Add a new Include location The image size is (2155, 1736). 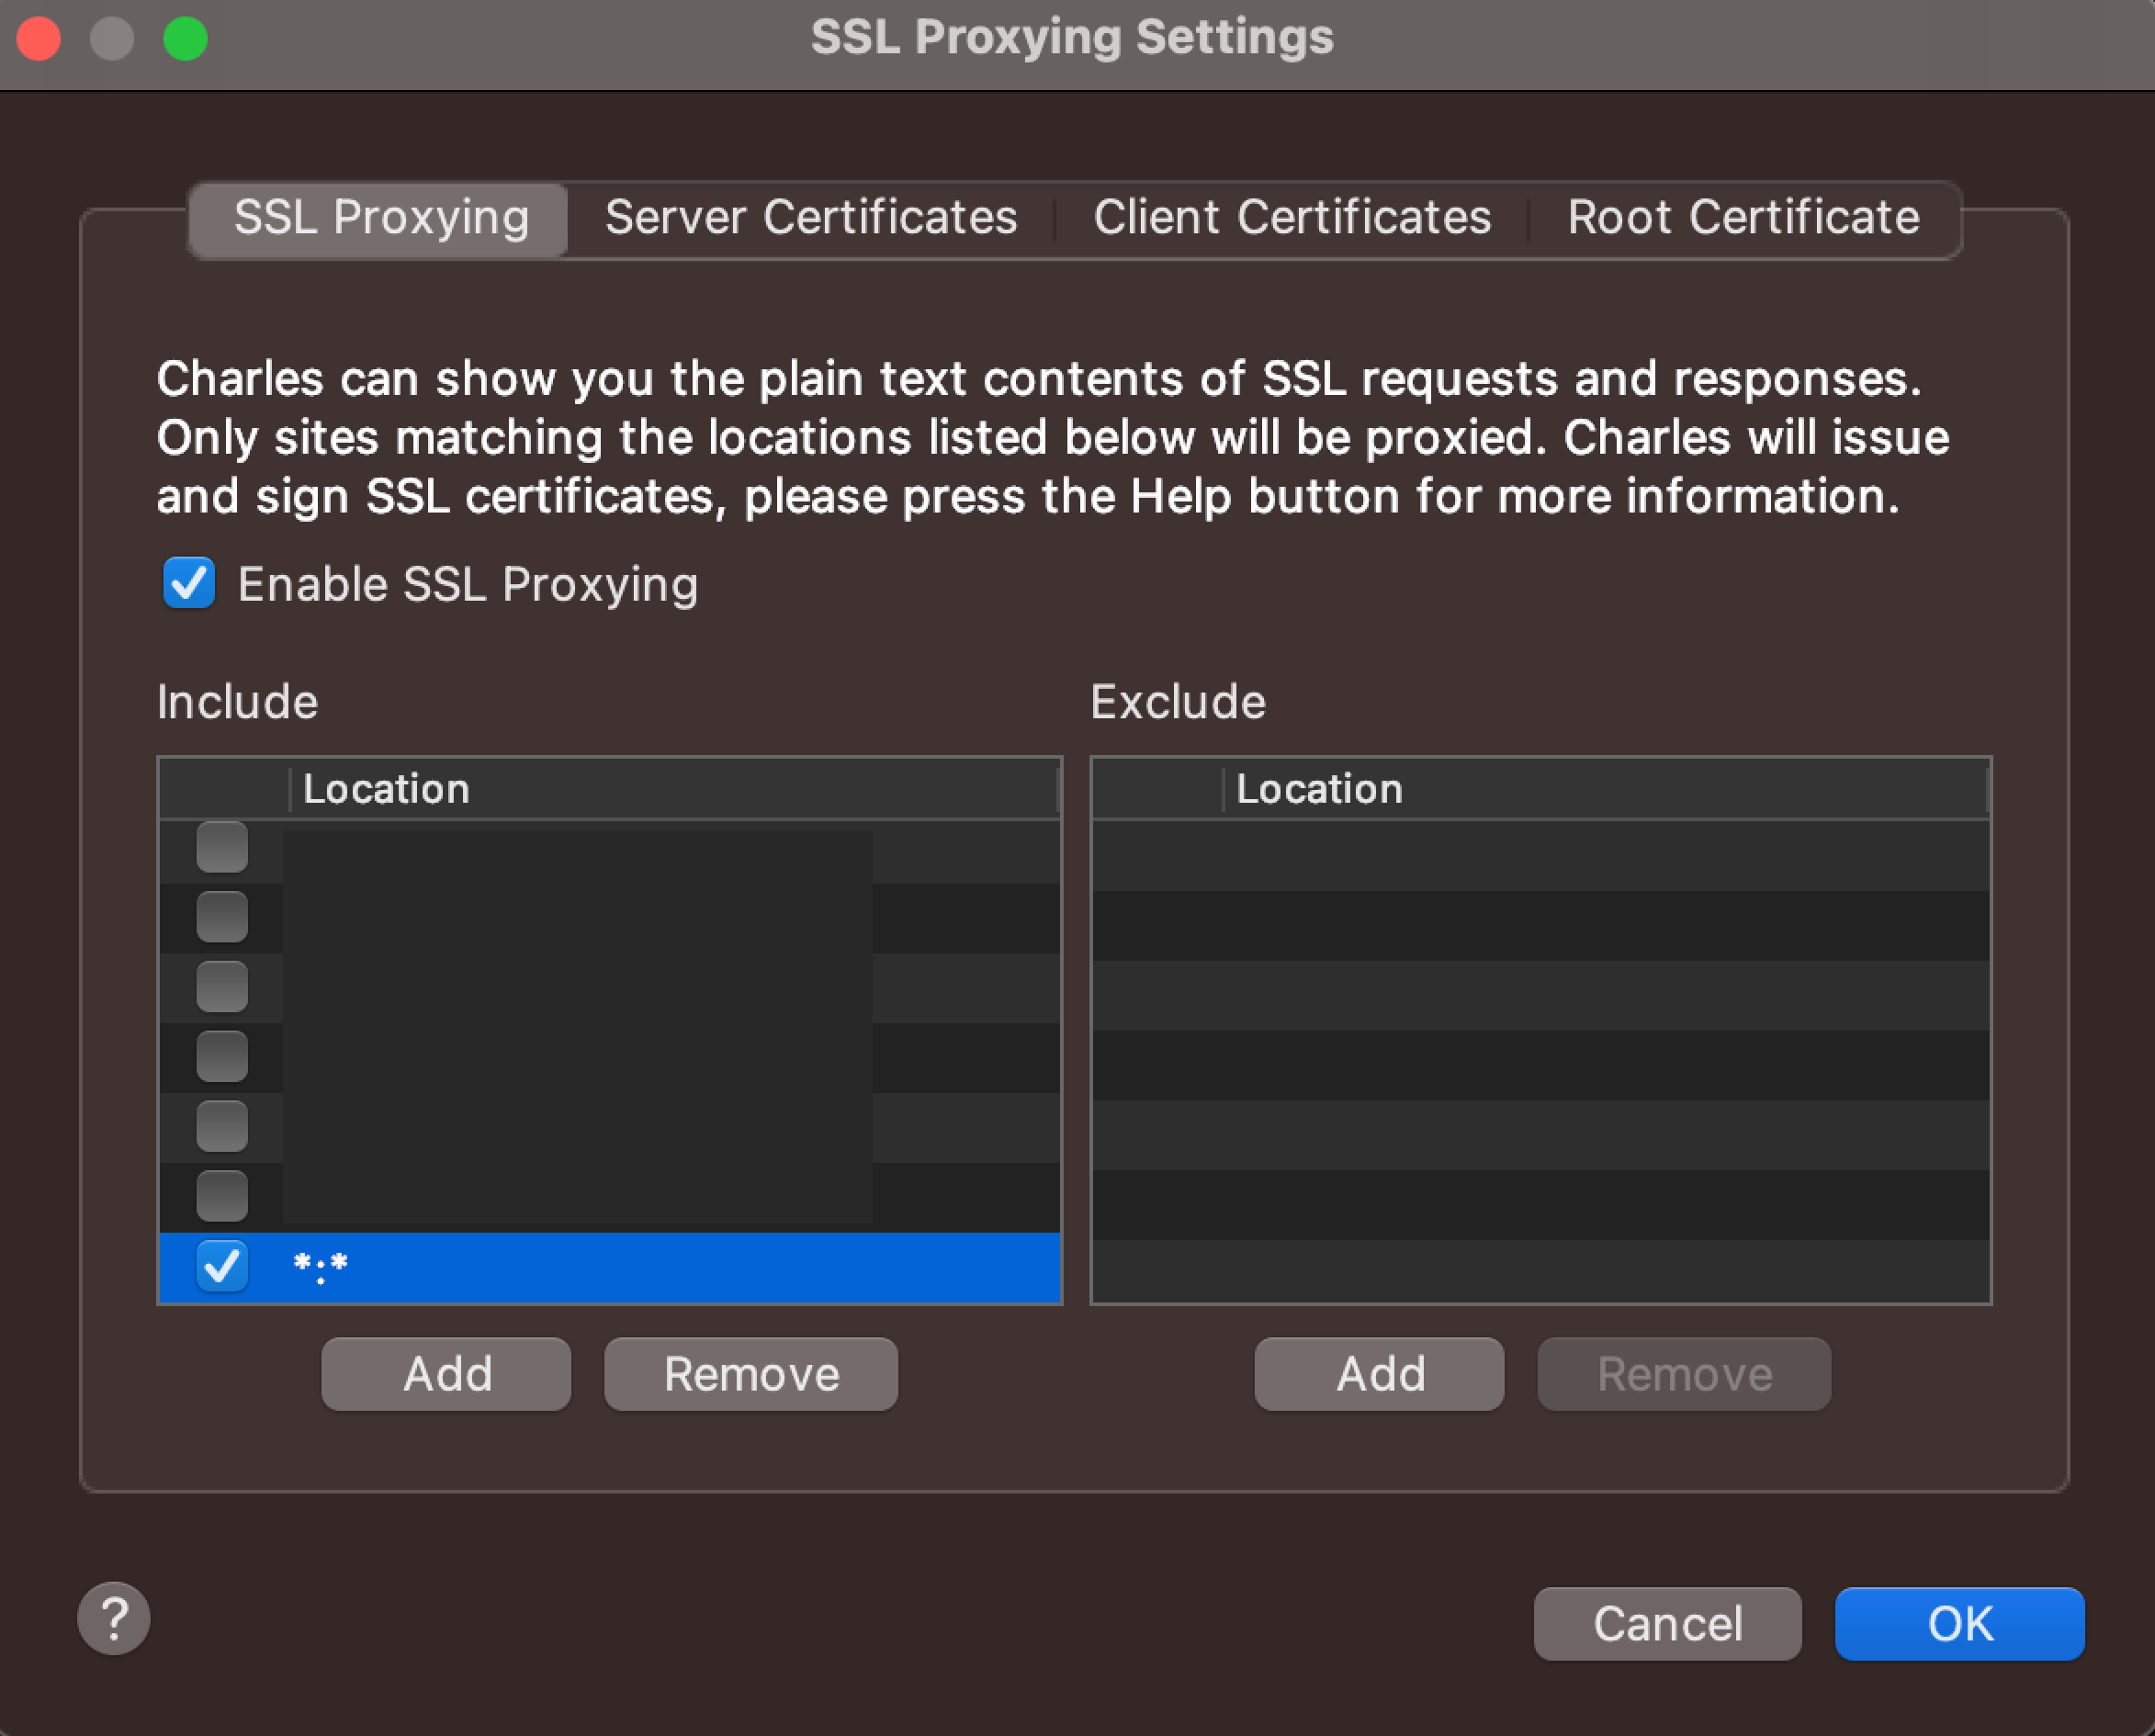click(446, 1374)
